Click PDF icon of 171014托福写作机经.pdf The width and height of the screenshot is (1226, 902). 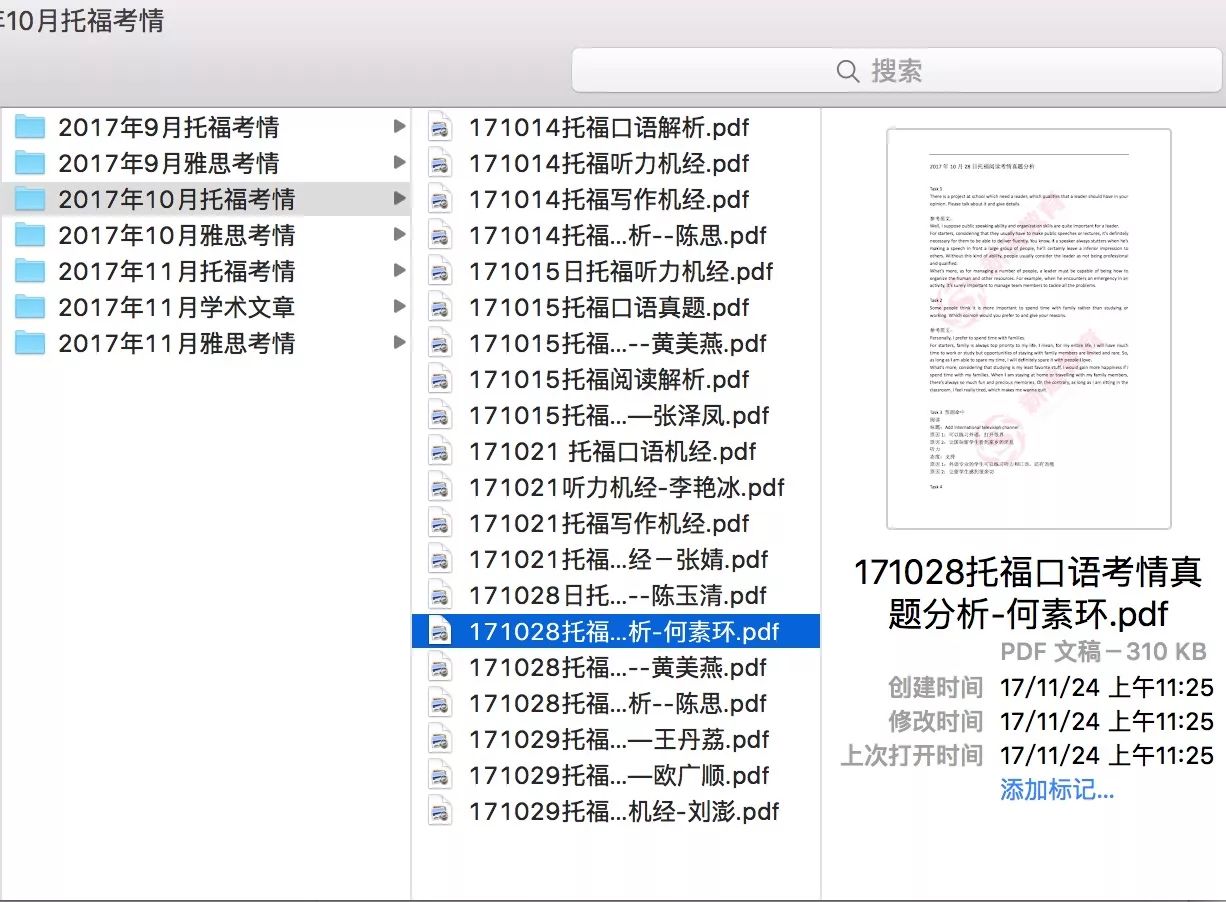[440, 199]
